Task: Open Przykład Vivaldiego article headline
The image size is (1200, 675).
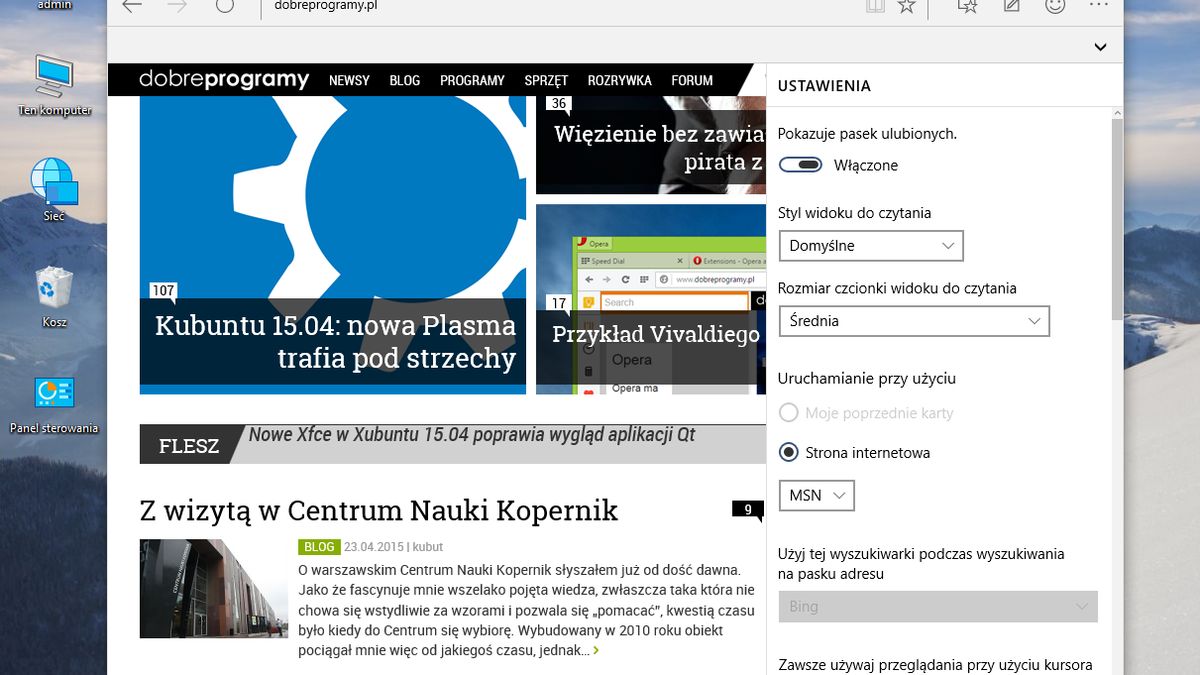Action: point(656,334)
